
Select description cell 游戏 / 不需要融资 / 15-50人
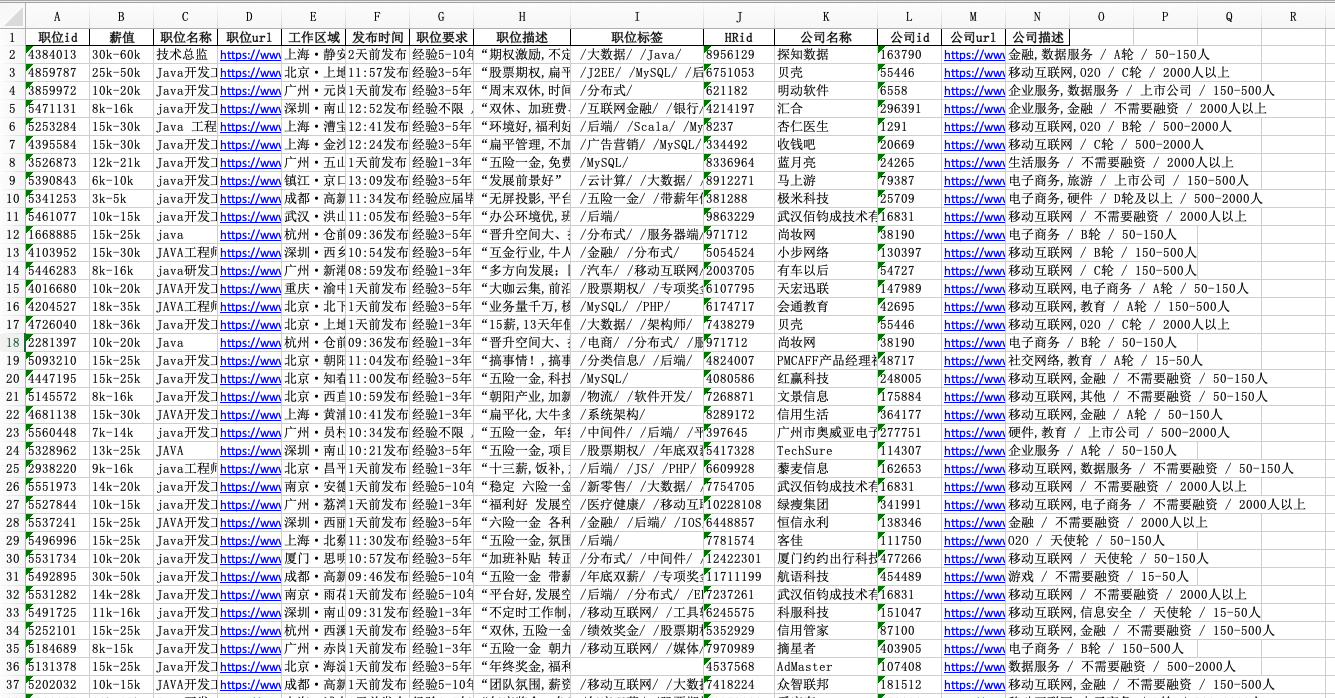tap(1101, 577)
